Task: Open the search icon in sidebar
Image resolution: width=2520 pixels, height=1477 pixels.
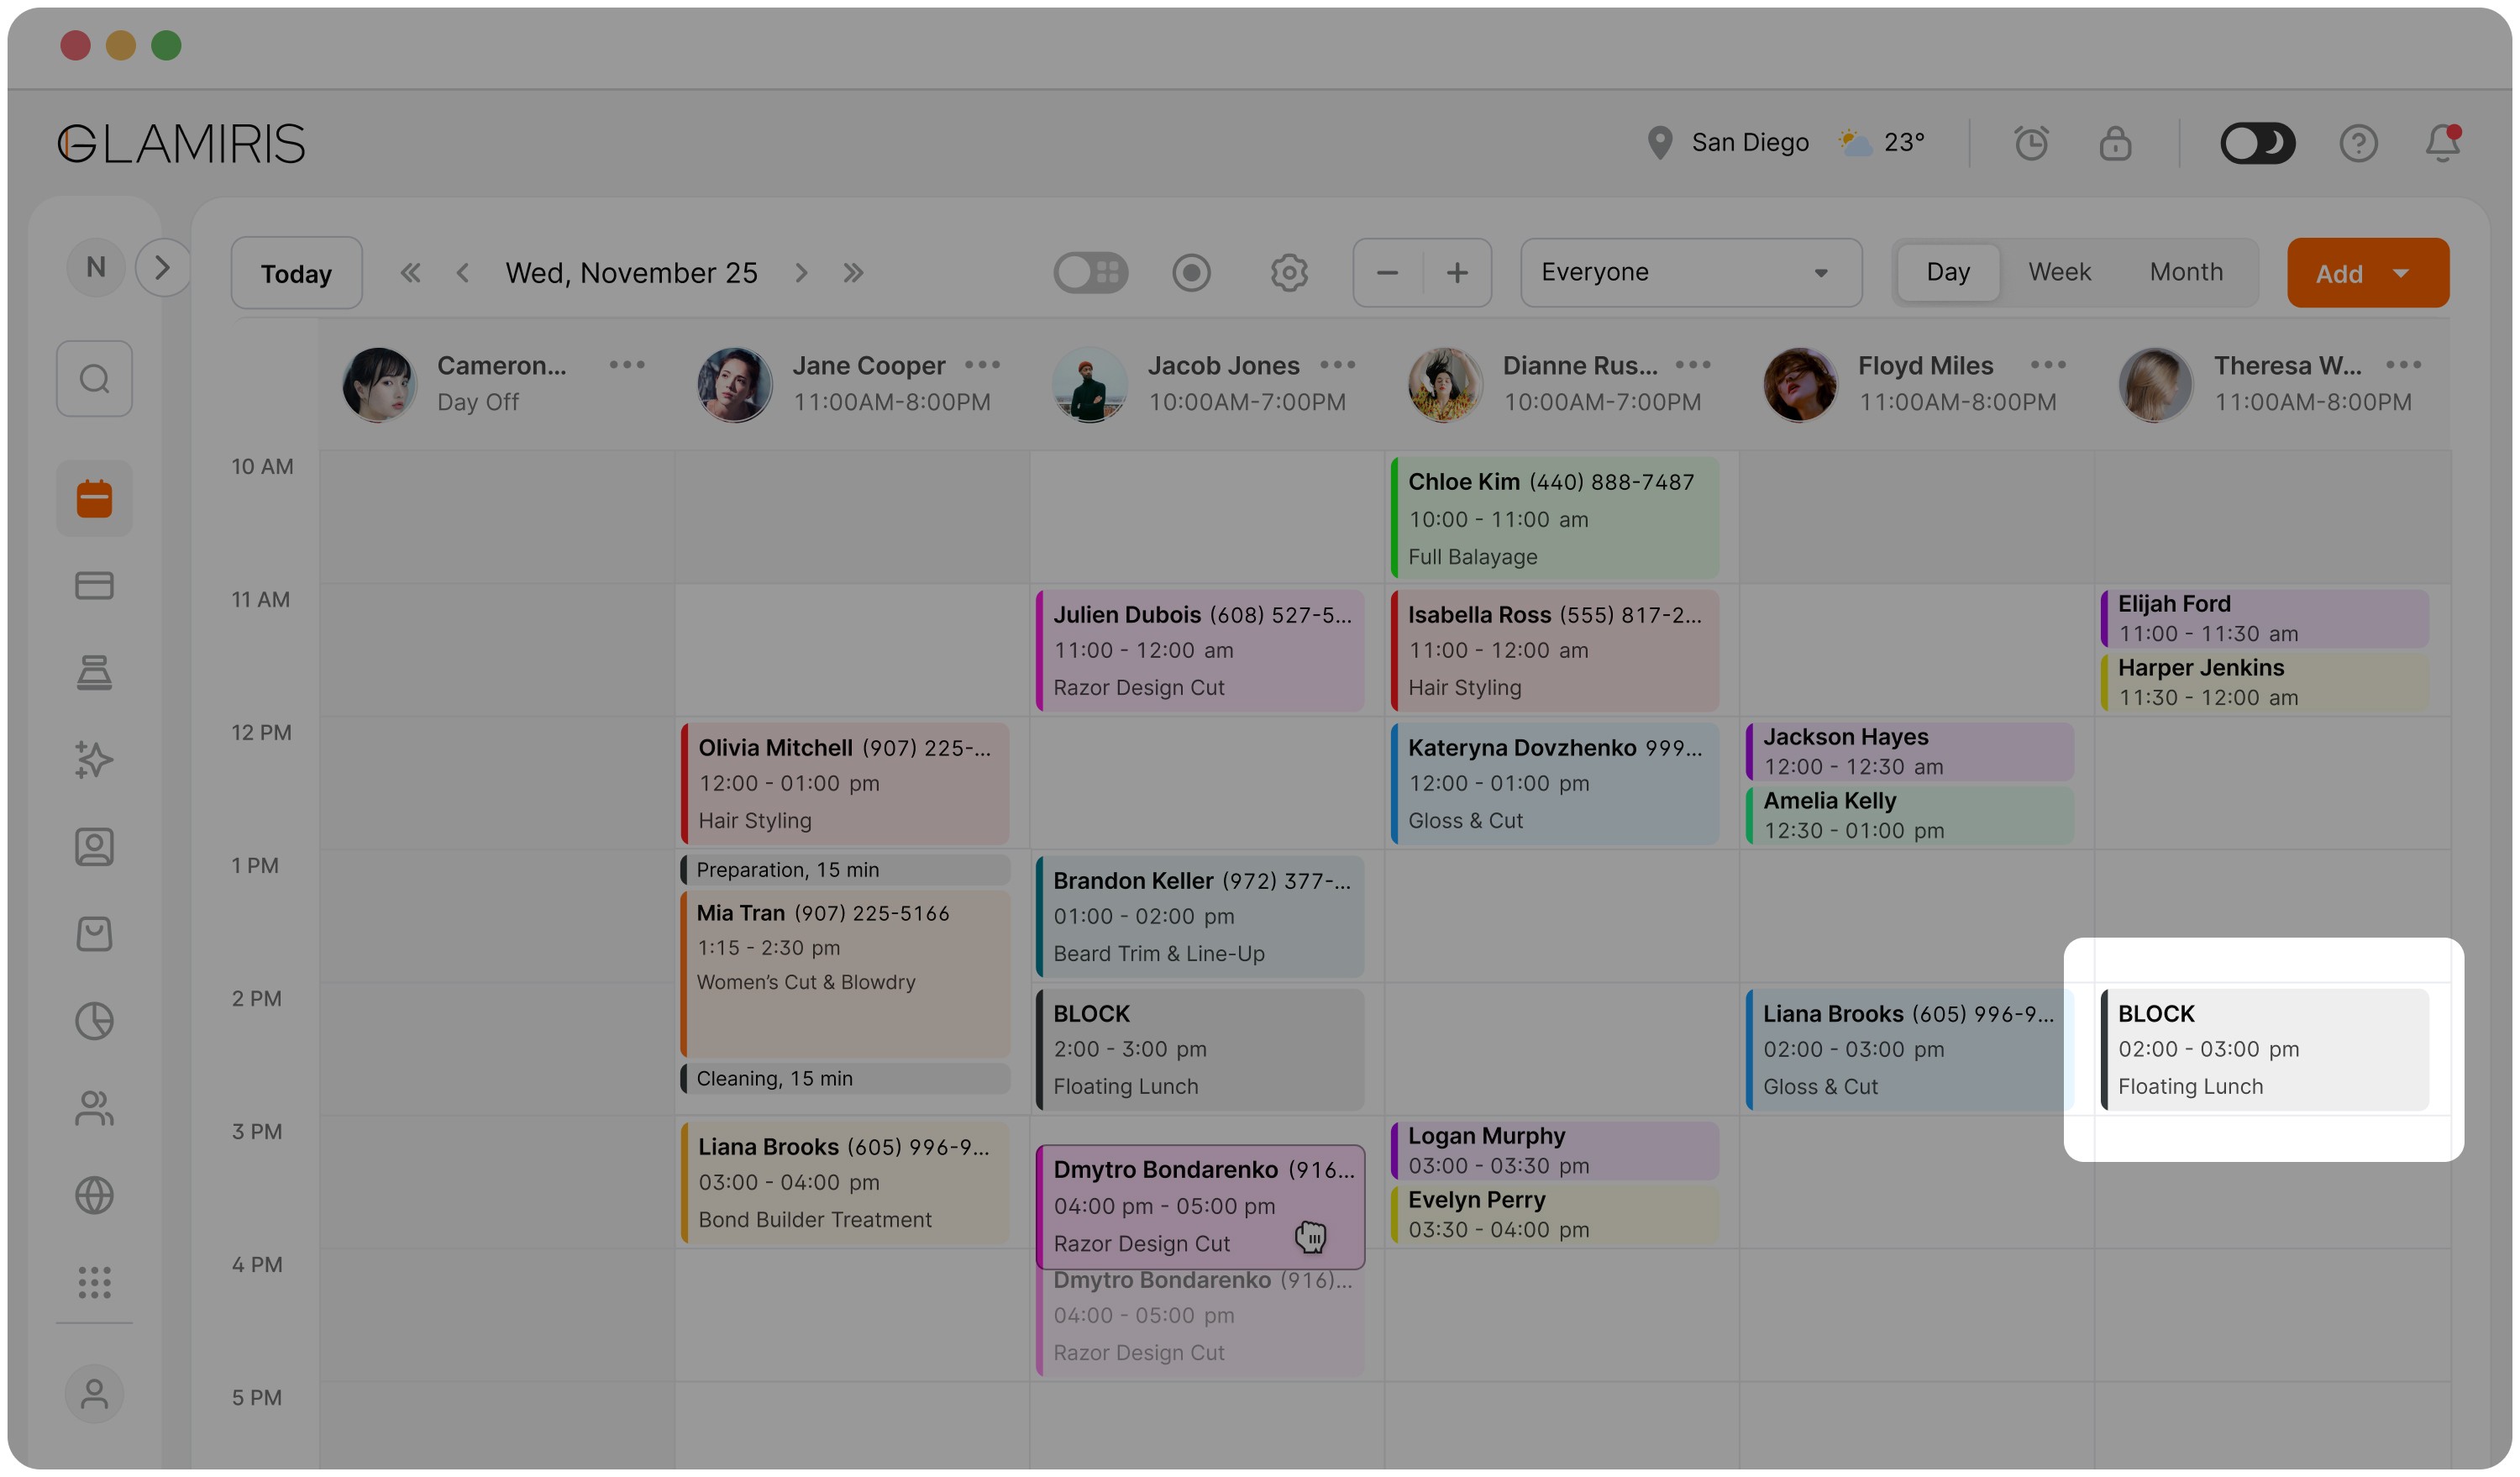Action: (94, 379)
